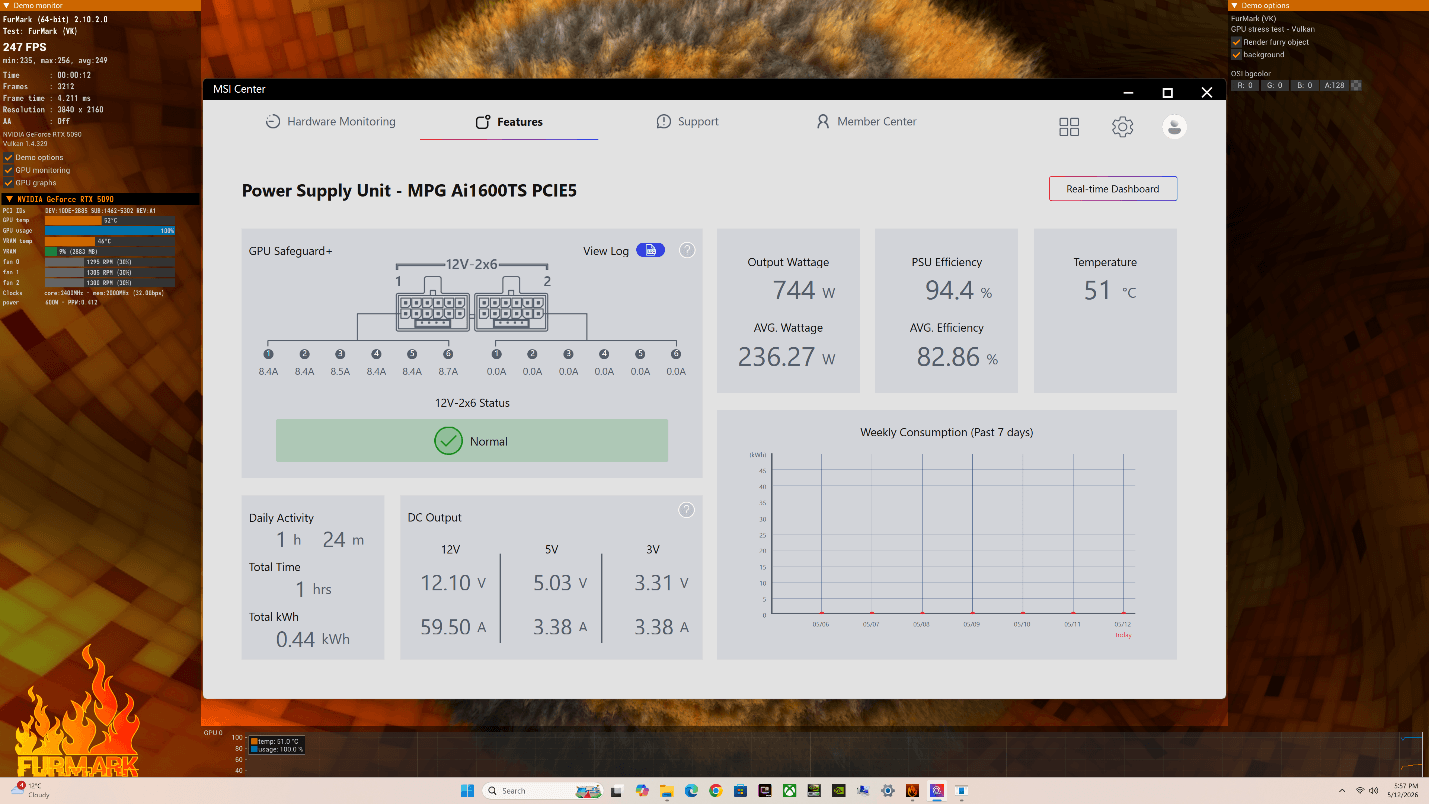Open DC Output help question mark
The height and width of the screenshot is (804, 1429).
pyautogui.click(x=687, y=510)
